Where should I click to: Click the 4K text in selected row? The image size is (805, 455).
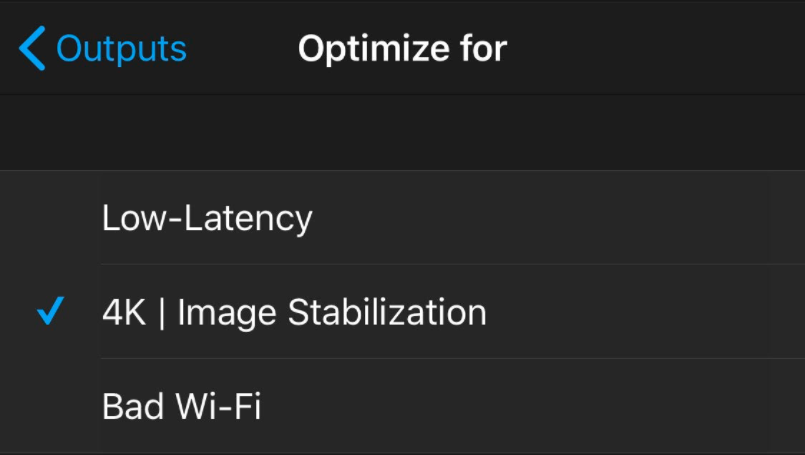(x=124, y=312)
